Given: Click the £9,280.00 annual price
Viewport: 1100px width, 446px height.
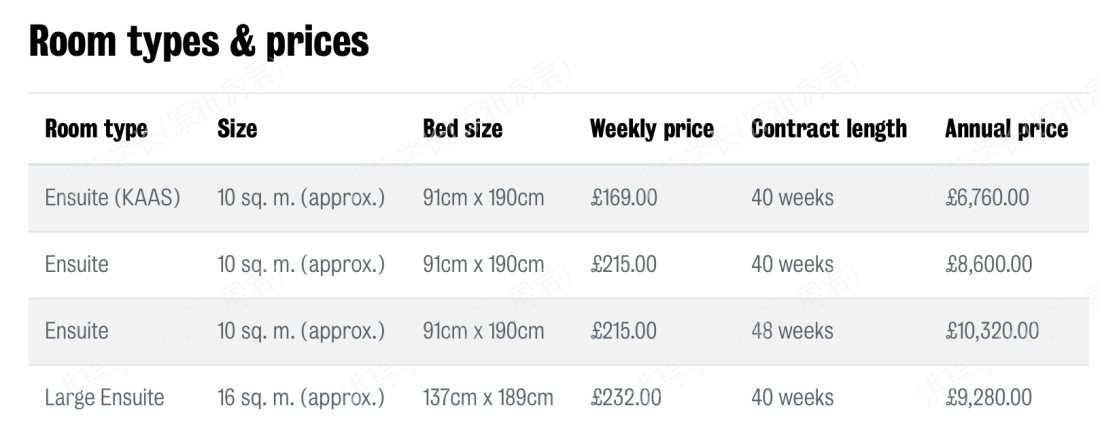Looking at the screenshot, I should (x=988, y=398).
